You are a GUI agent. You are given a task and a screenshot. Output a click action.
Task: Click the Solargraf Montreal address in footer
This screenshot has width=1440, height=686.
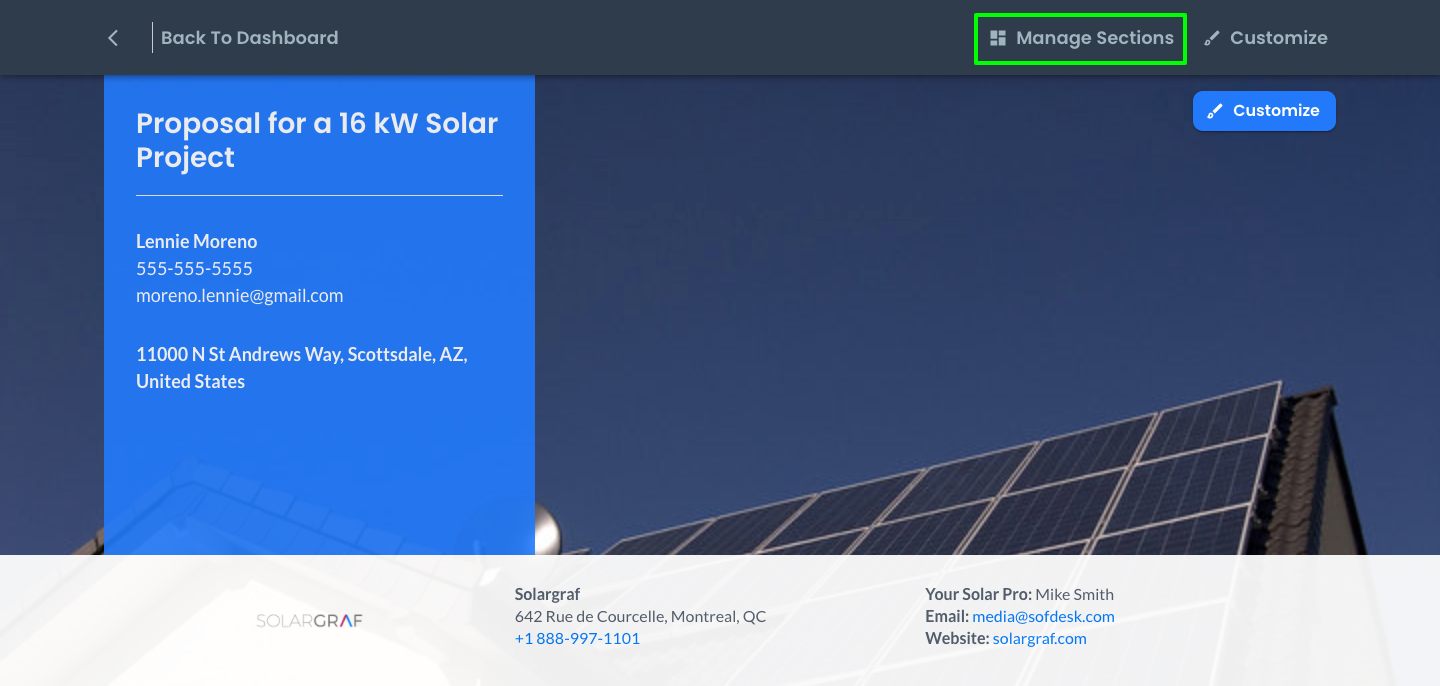[x=640, y=616]
